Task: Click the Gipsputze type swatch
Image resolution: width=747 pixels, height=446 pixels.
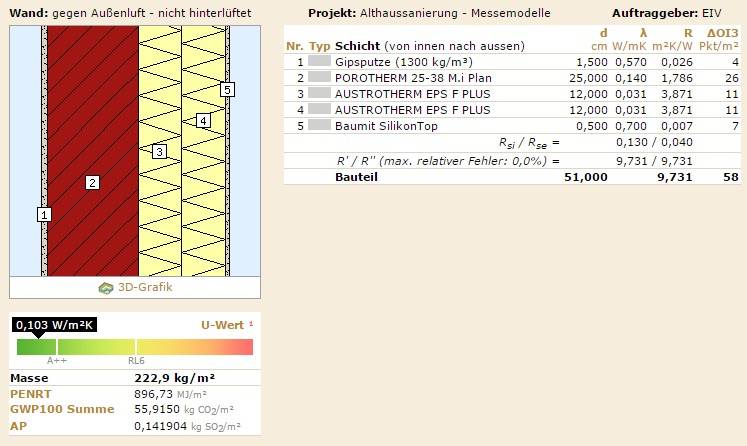Action: point(319,61)
